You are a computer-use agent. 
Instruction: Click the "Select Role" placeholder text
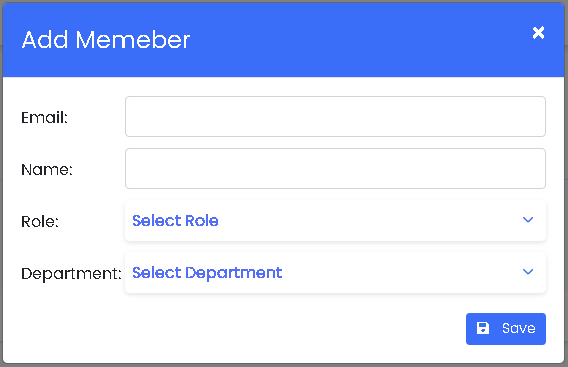click(175, 221)
